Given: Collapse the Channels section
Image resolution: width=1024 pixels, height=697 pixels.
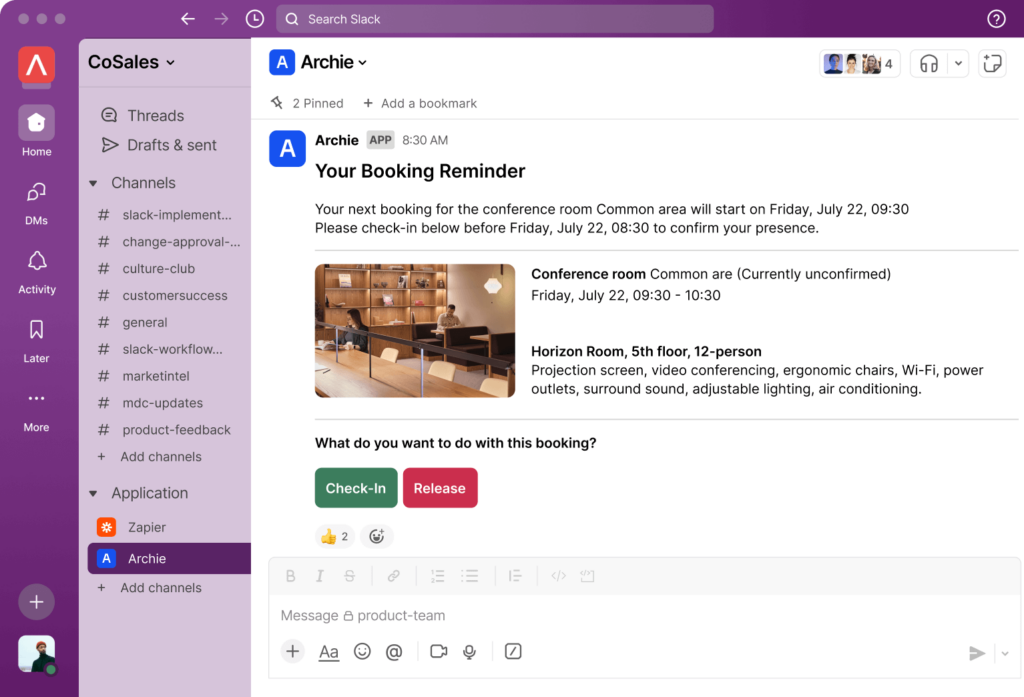Looking at the screenshot, I should click(x=118, y=183).
